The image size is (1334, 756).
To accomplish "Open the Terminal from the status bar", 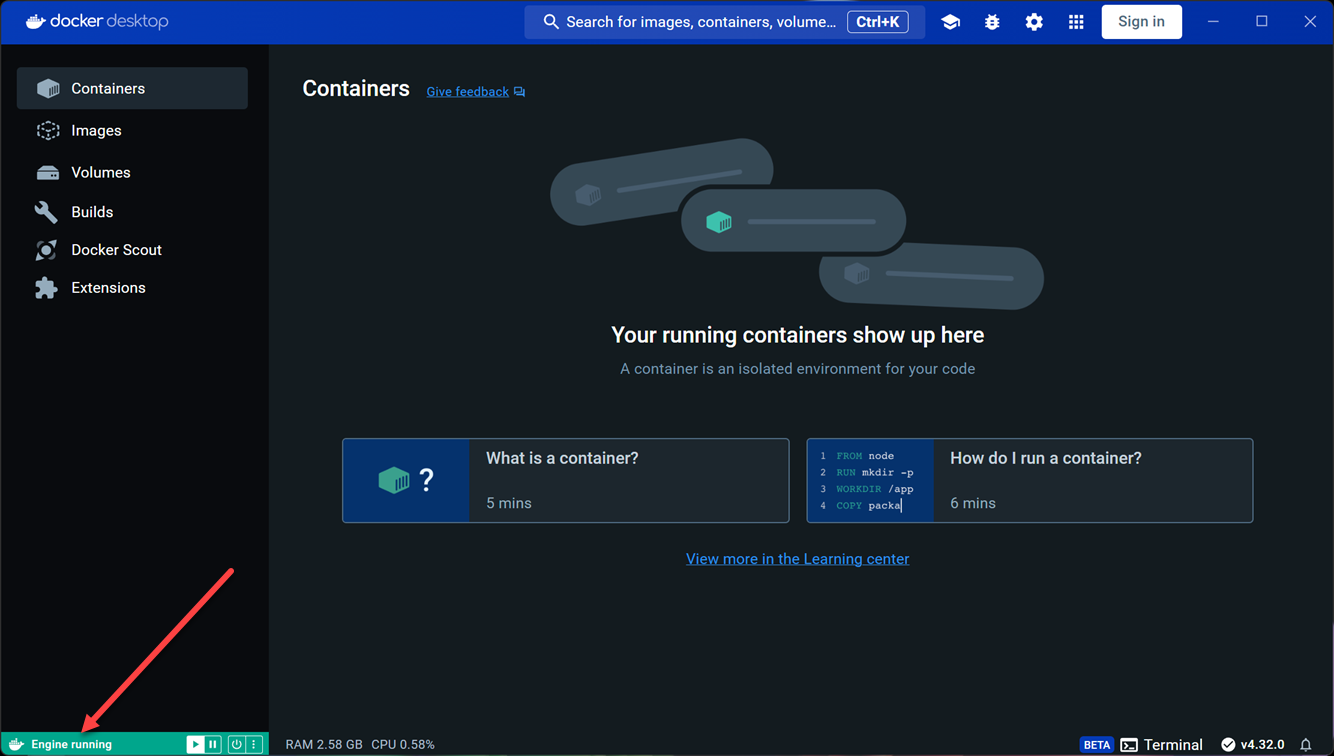I will pyautogui.click(x=1161, y=745).
